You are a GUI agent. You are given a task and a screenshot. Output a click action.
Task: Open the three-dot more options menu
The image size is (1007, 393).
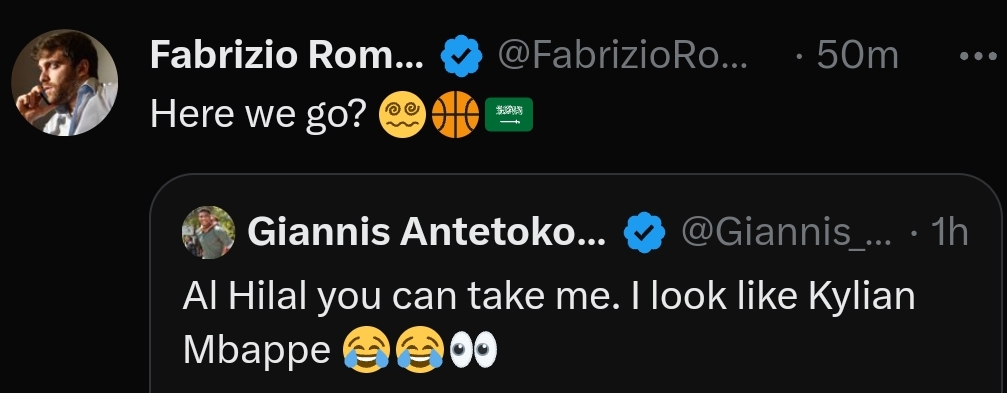coord(978,57)
